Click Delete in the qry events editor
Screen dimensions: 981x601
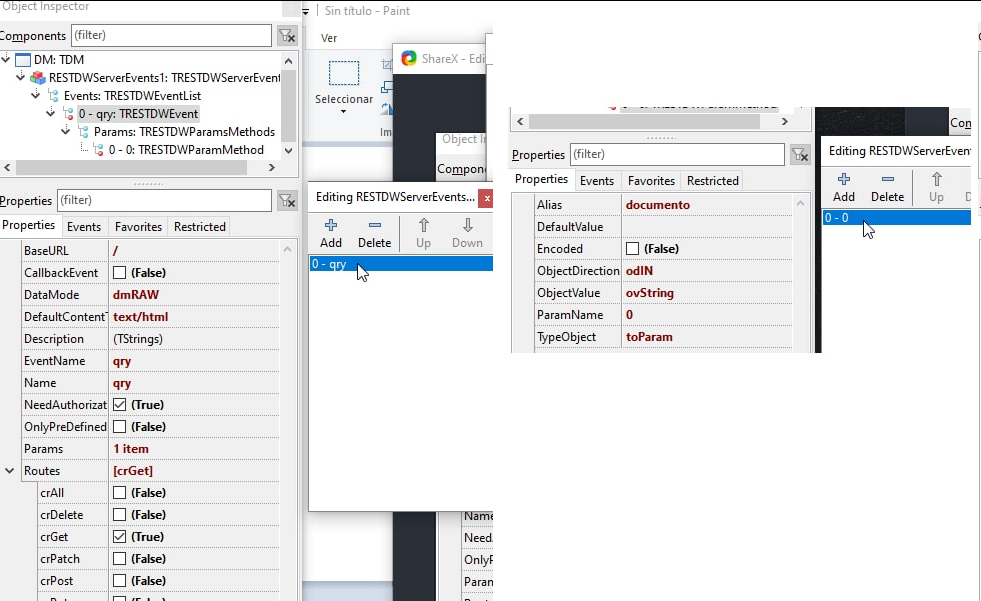(x=374, y=233)
